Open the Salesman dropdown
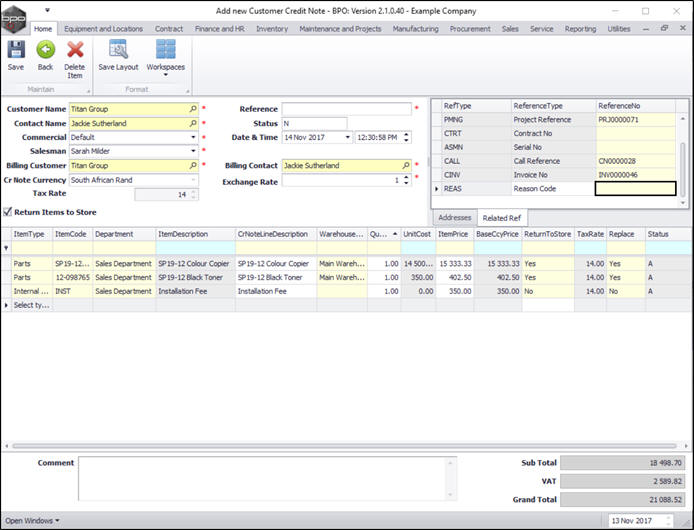 (193, 151)
